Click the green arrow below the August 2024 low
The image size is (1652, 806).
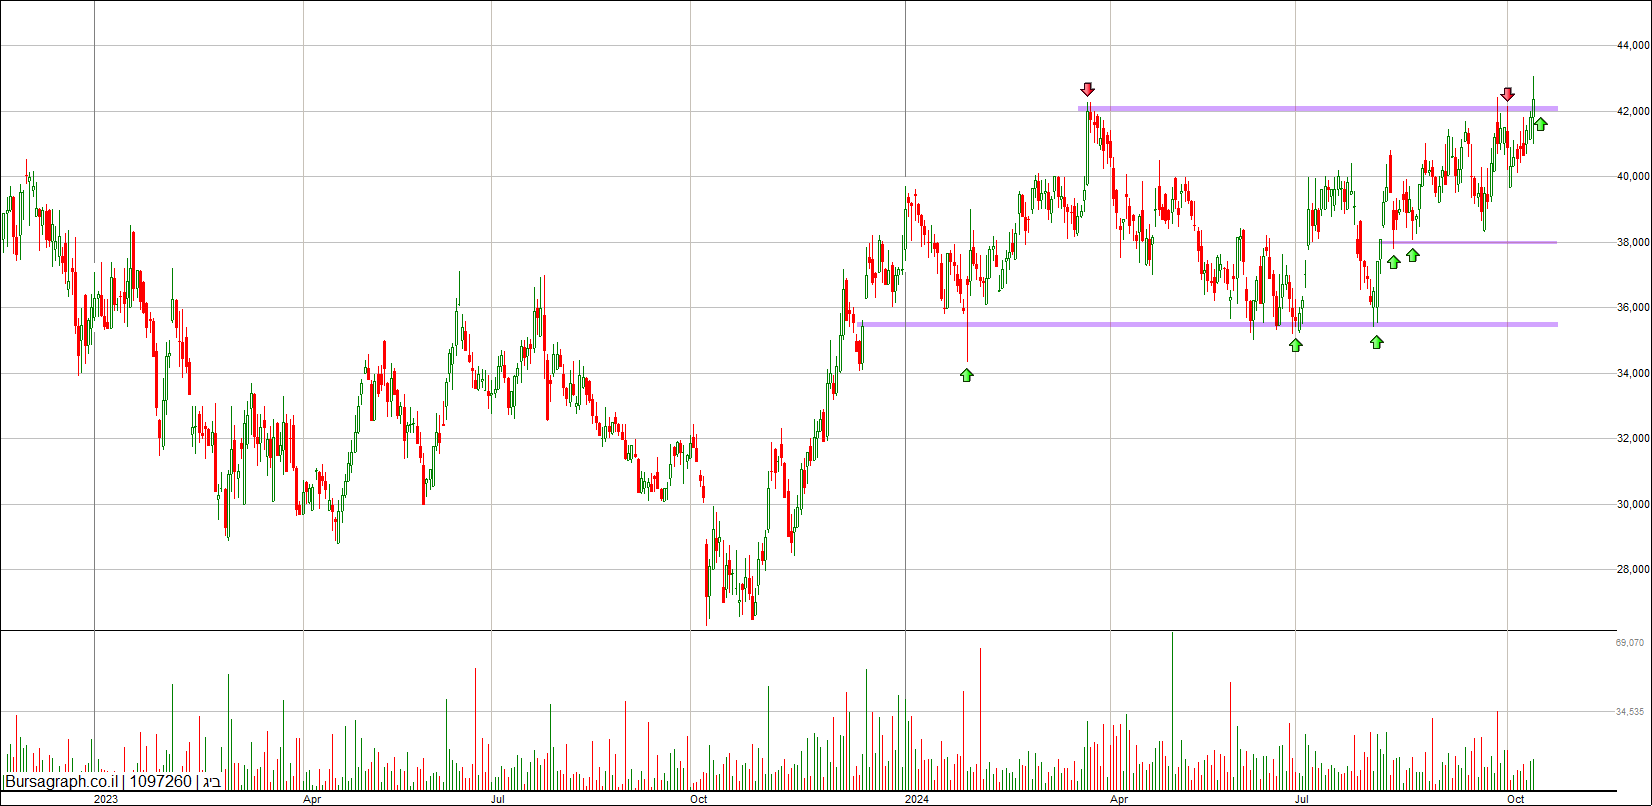click(1377, 342)
